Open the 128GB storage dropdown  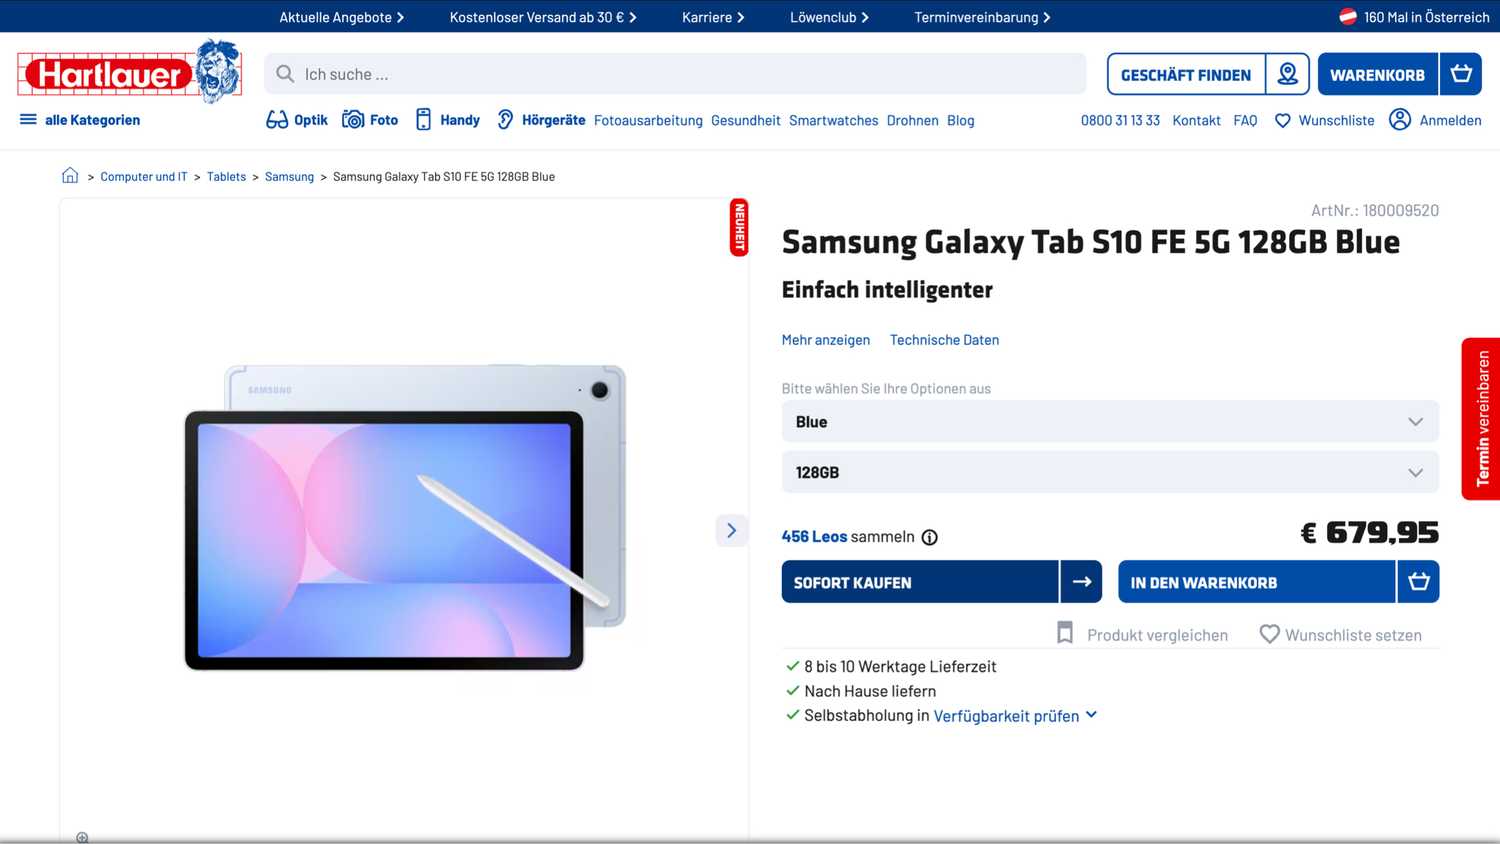click(1109, 472)
